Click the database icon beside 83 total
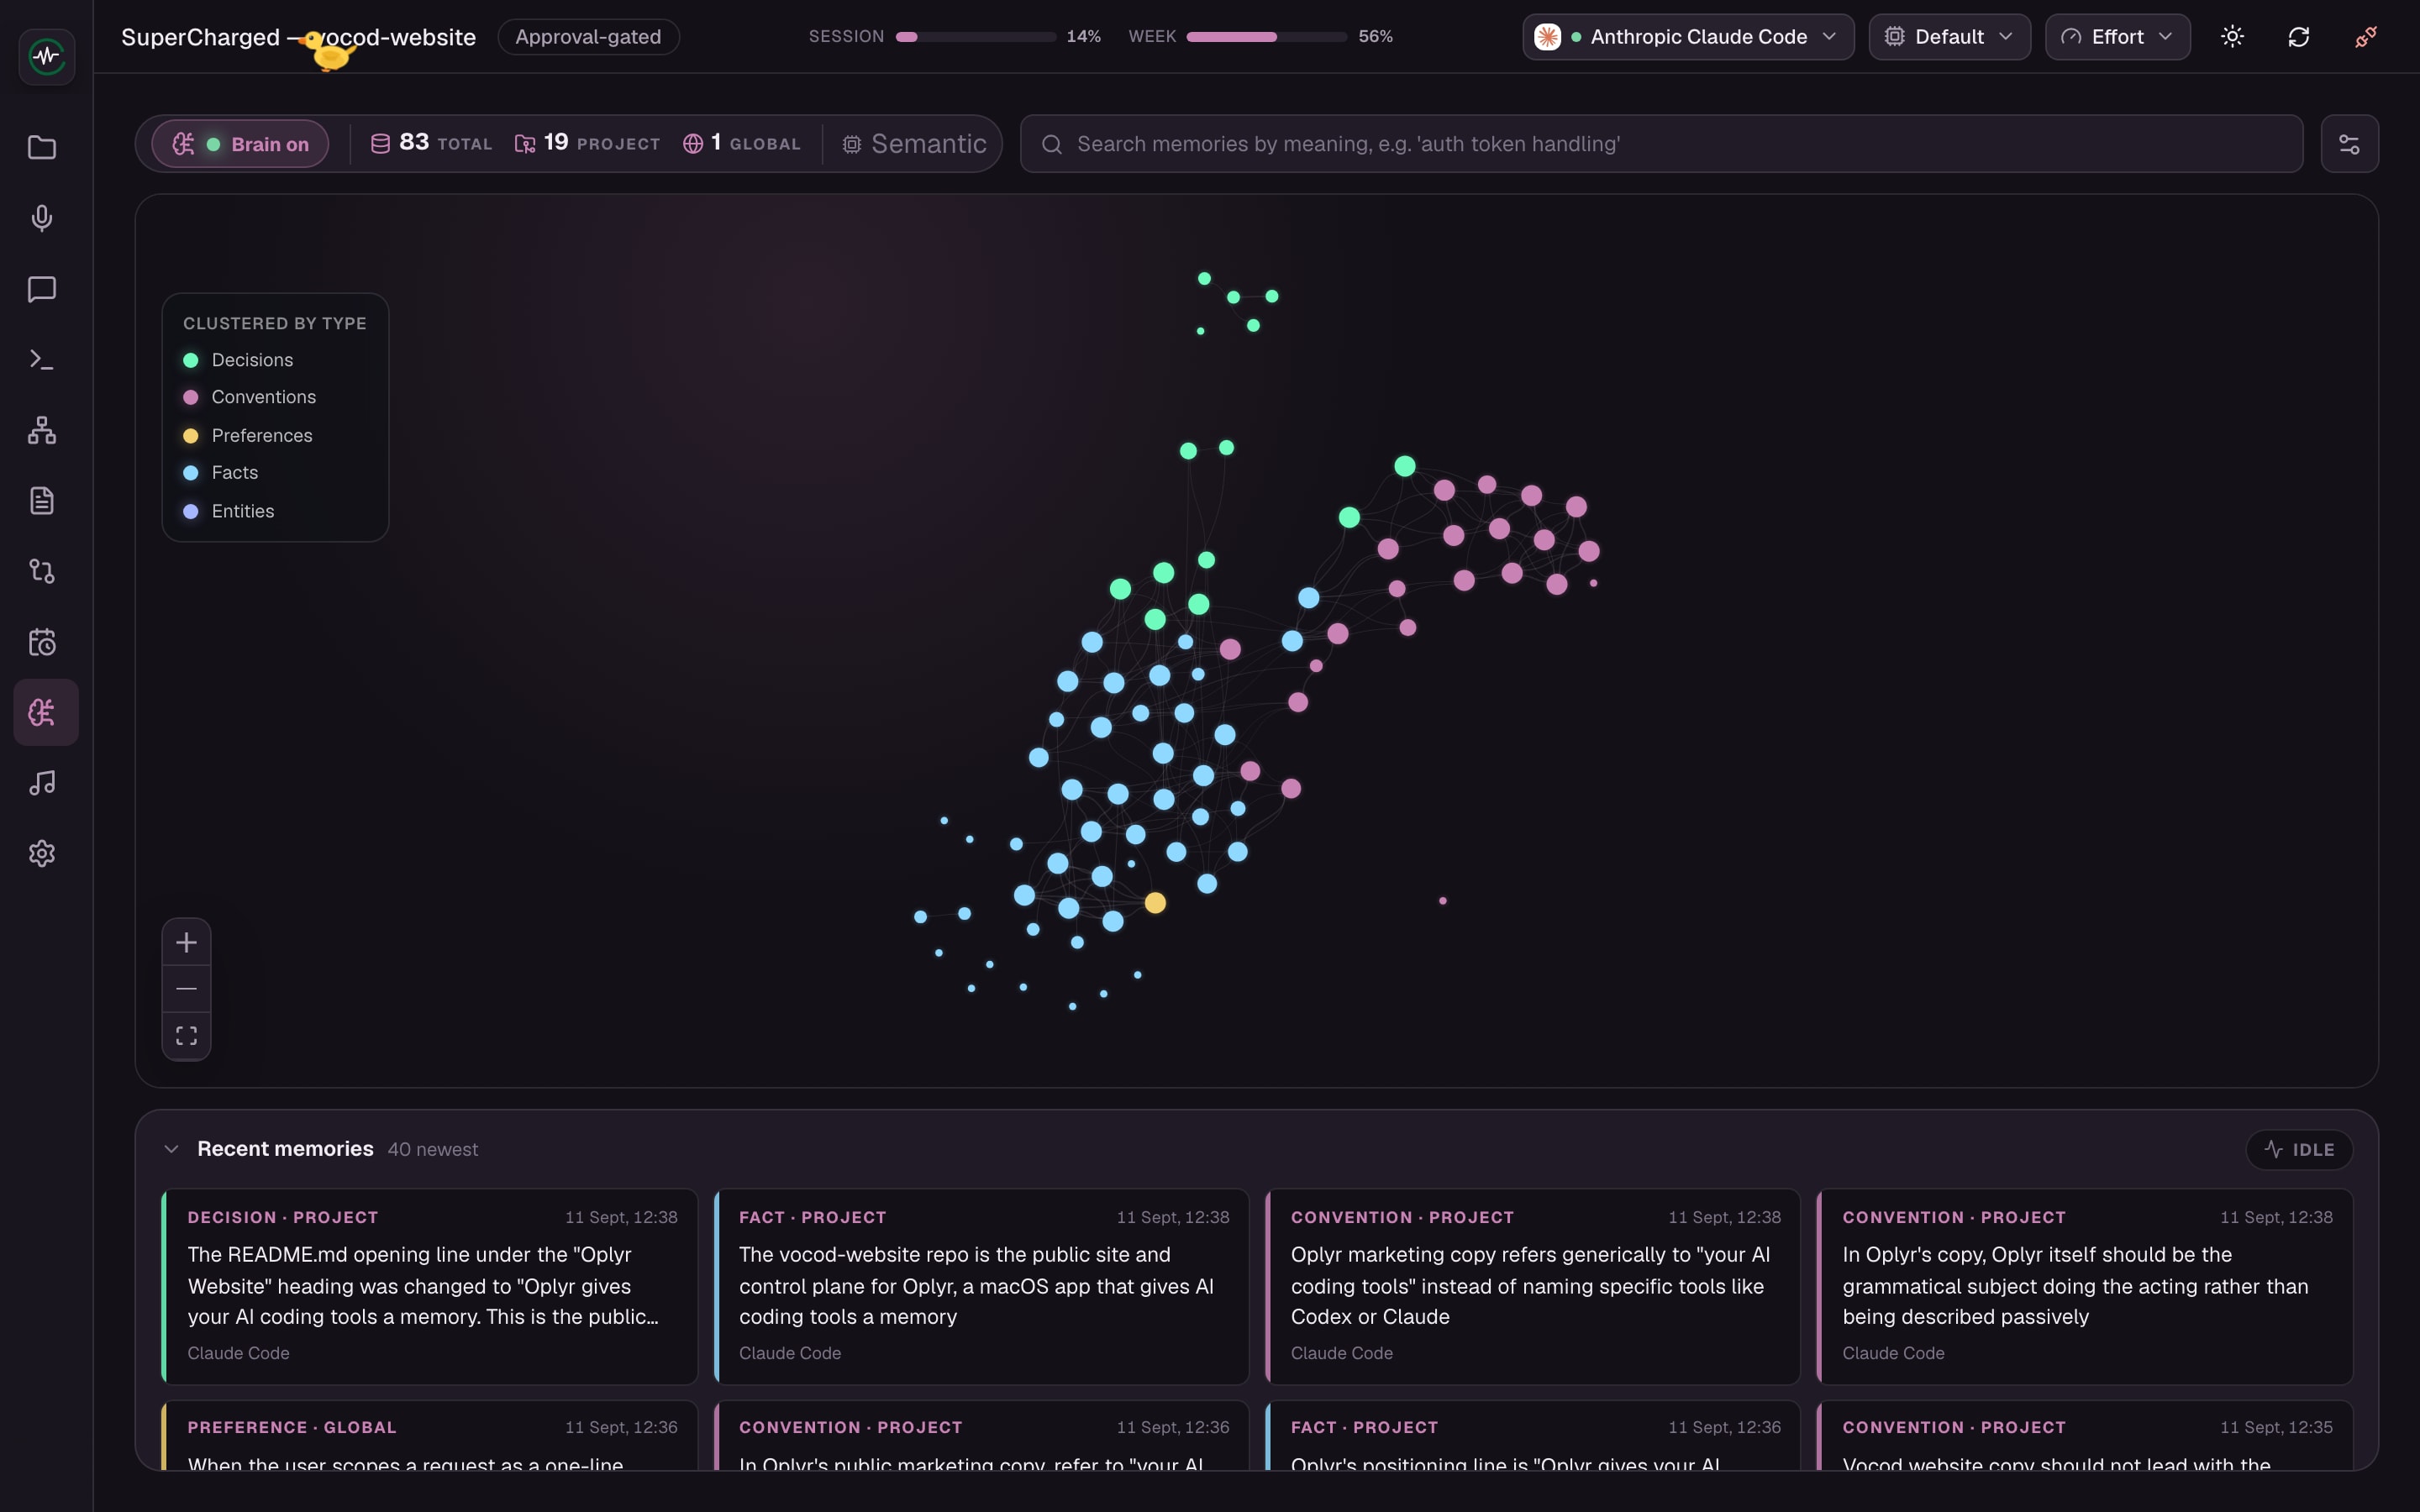This screenshot has height=1512, width=2420. pyautogui.click(x=381, y=144)
